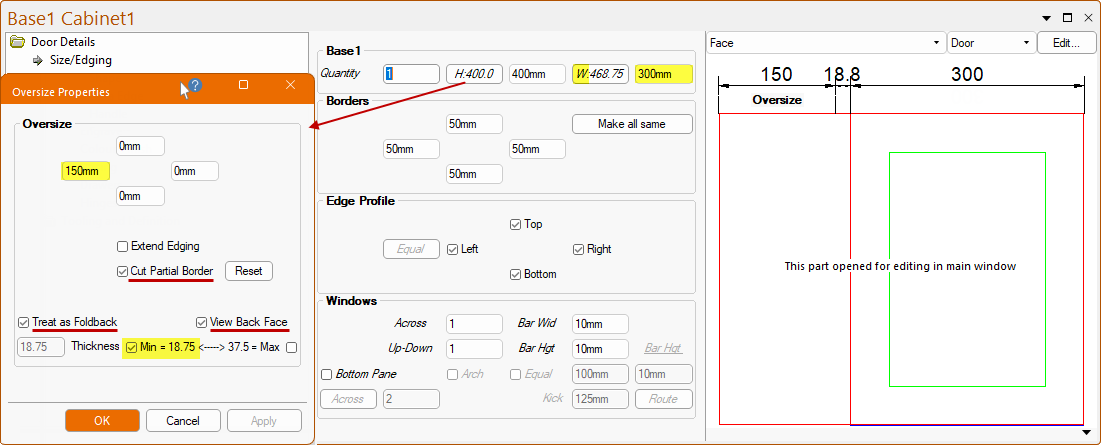Screen dimensions: 1101x445
Task: Click Windows Up-Down value field
Action: point(475,349)
